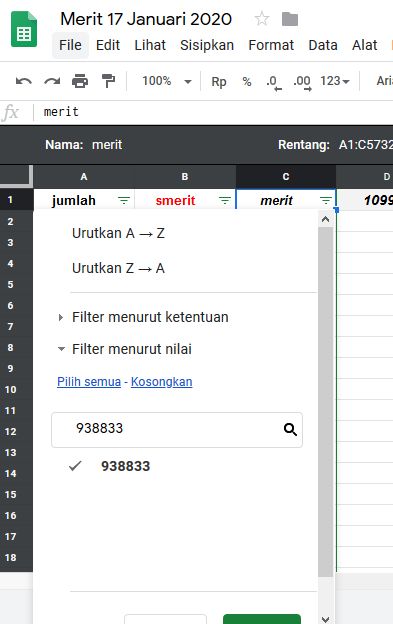Click the decrease decimal places icon

(x=274, y=82)
